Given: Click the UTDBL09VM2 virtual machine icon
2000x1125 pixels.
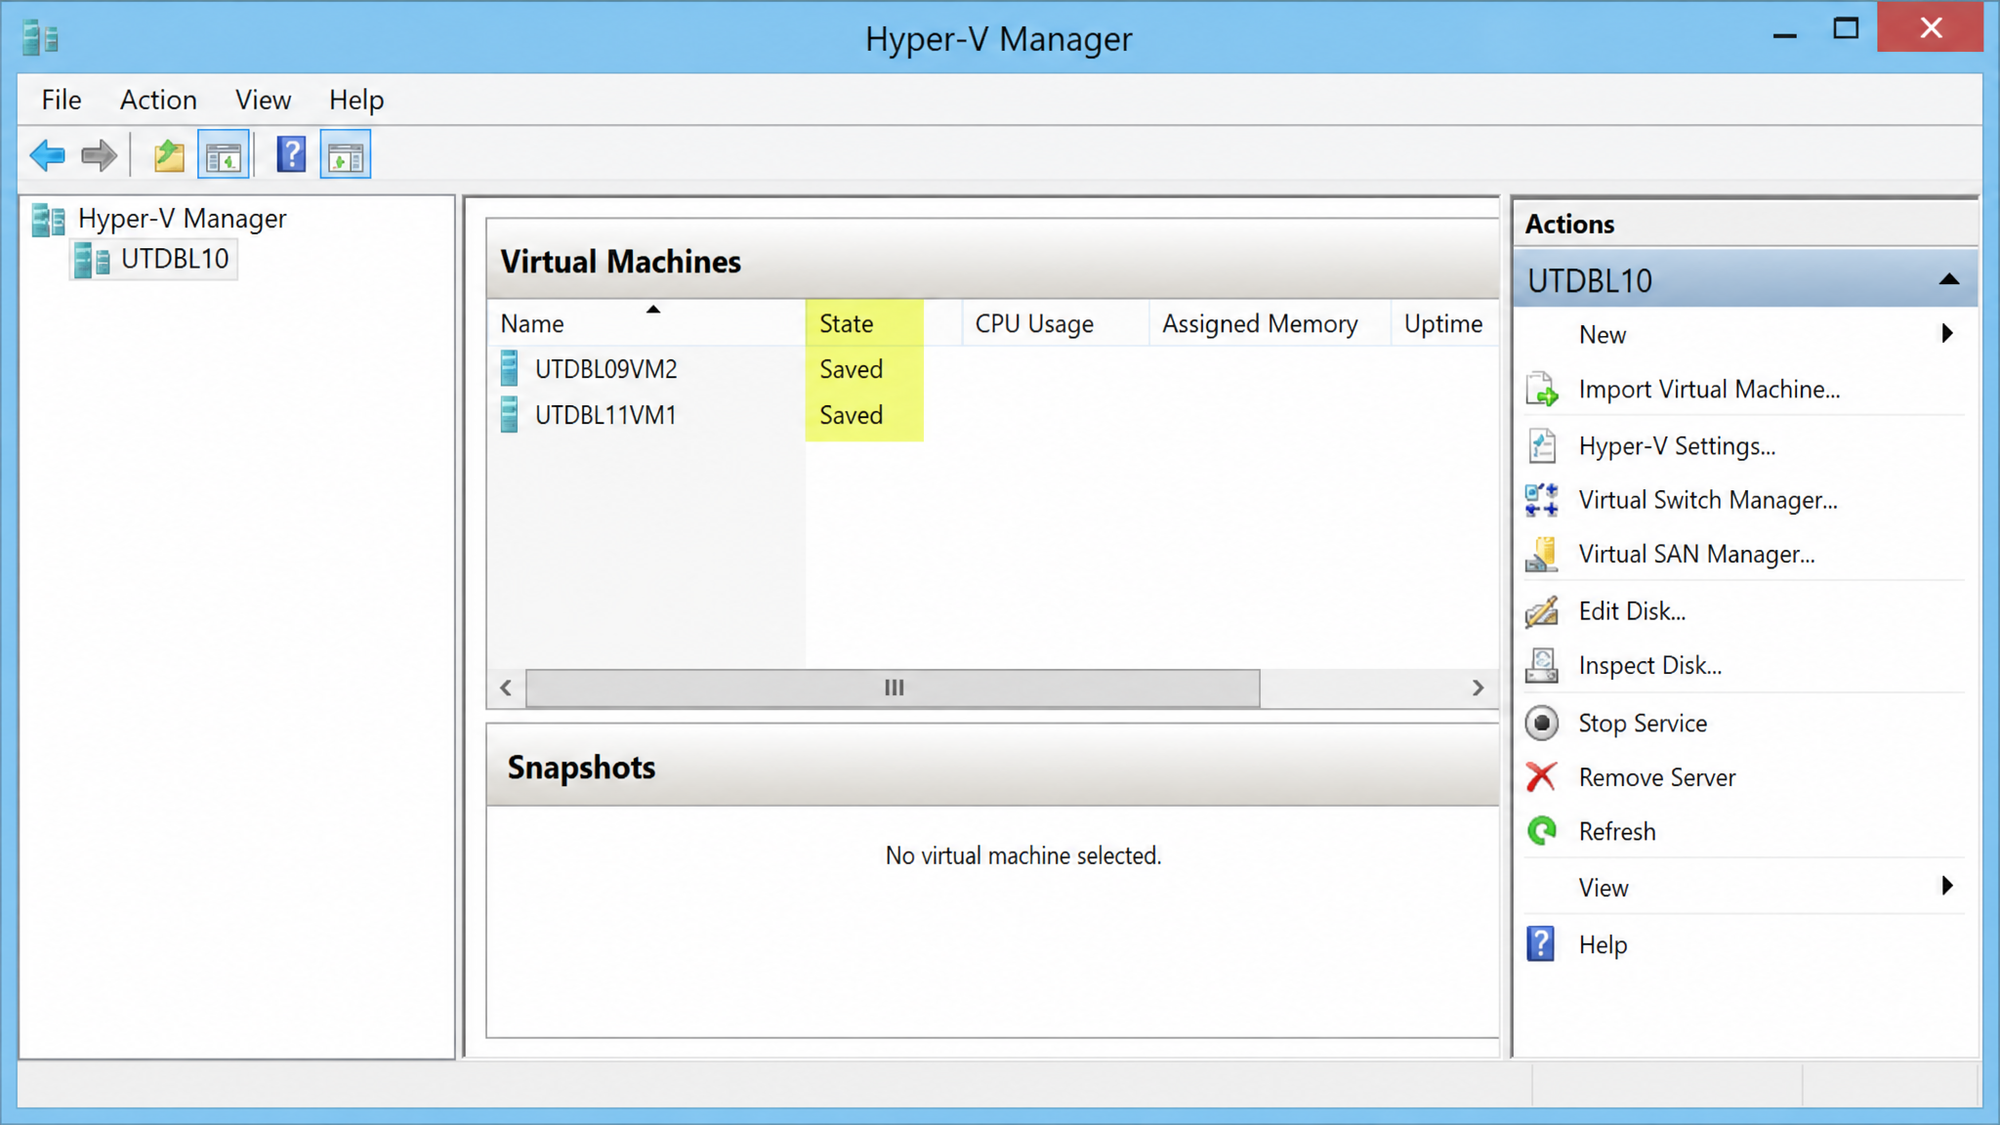Looking at the screenshot, I should pyautogui.click(x=509, y=369).
